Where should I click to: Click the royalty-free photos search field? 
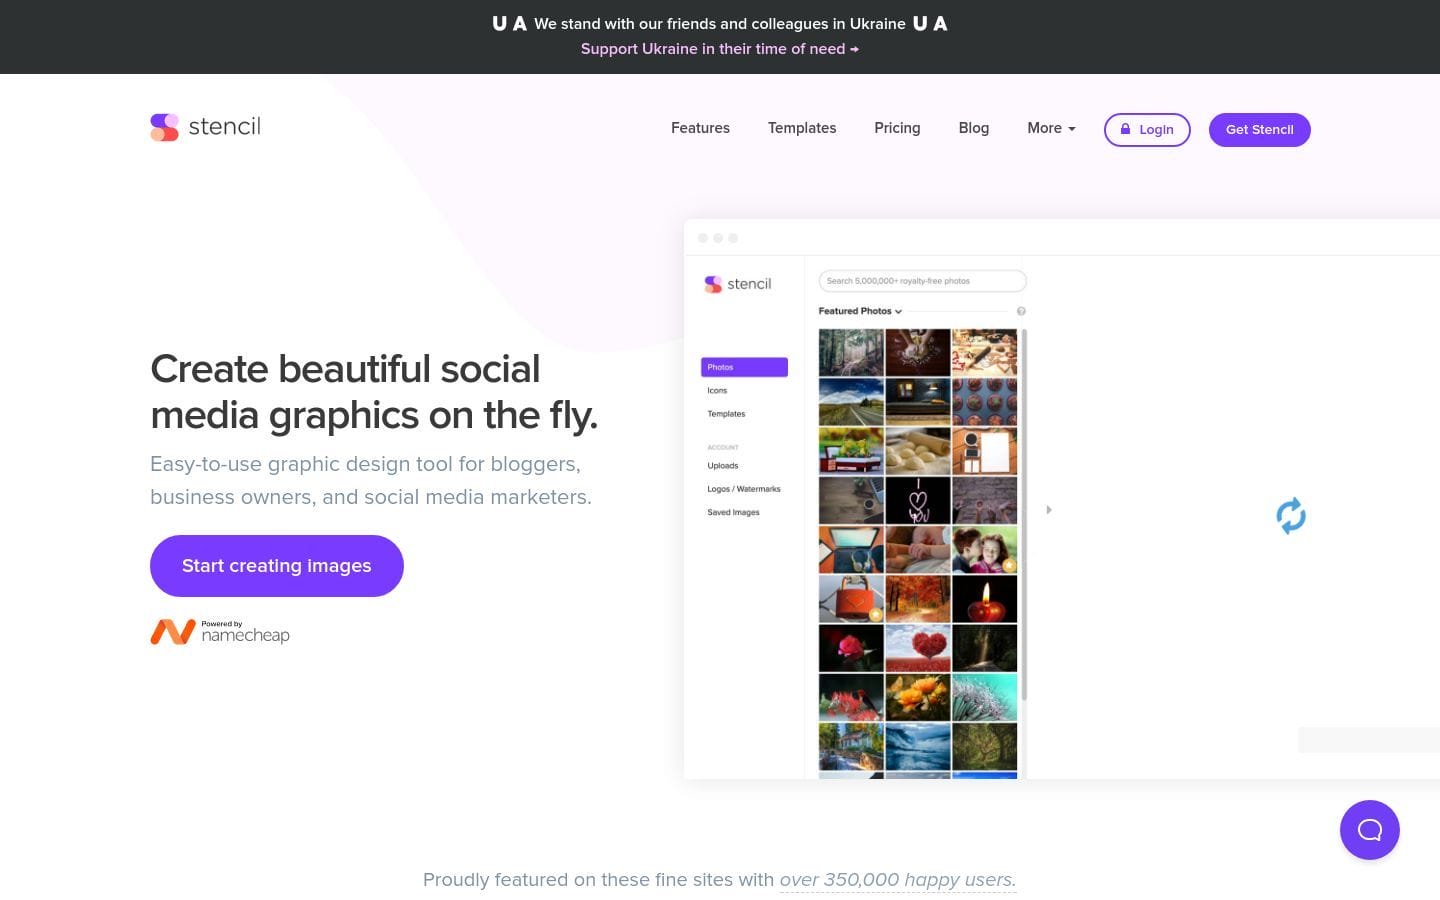tap(922, 281)
